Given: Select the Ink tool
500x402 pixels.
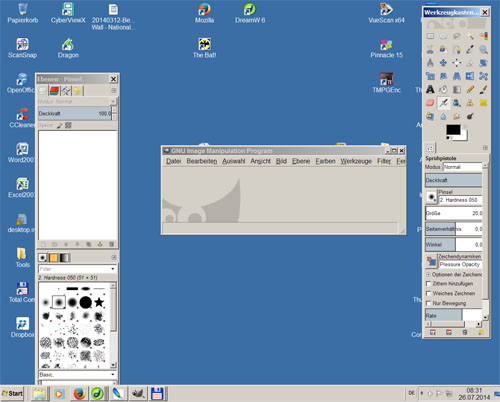Looking at the screenshot, I should coord(457,103).
